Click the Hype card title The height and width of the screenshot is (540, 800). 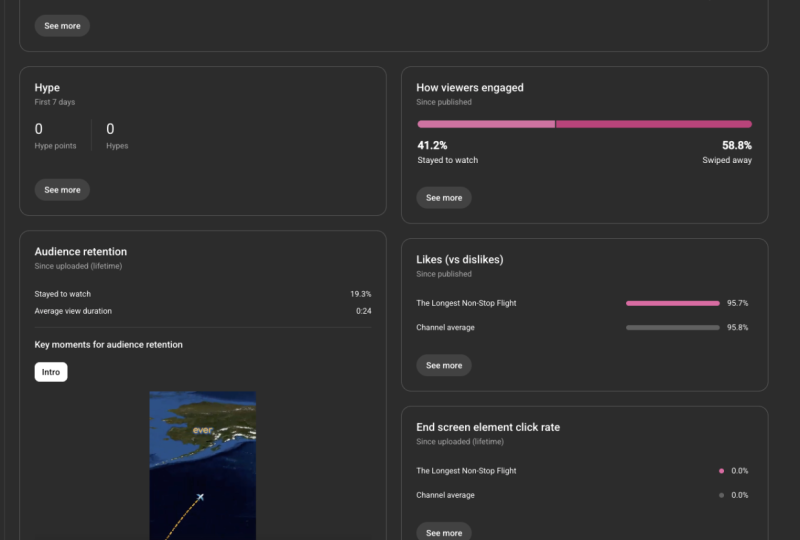pos(47,88)
